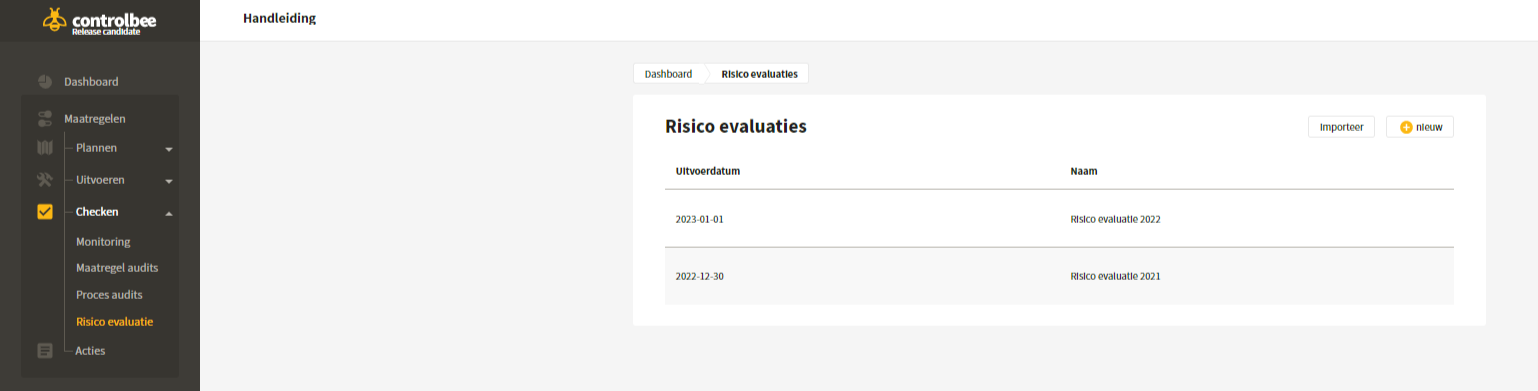Image resolution: width=1538 pixels, height=391 pixels.
Task: Go to Dashboard breadcrumb
Action: [x=668, y=74]
